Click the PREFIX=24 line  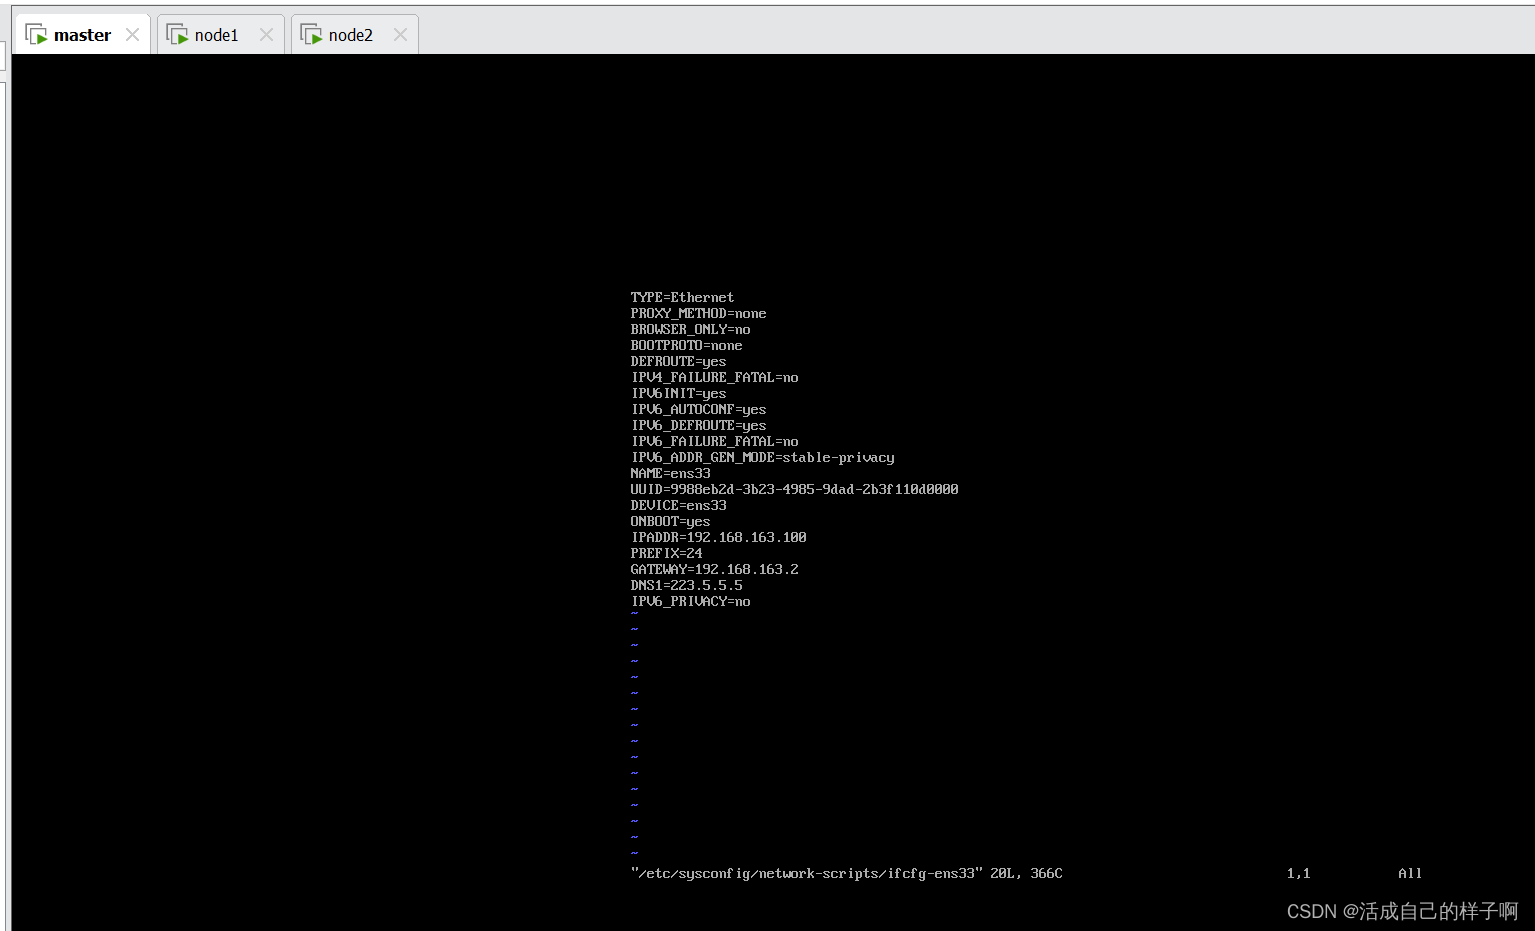pyautogui.click(x=666, y=553)
